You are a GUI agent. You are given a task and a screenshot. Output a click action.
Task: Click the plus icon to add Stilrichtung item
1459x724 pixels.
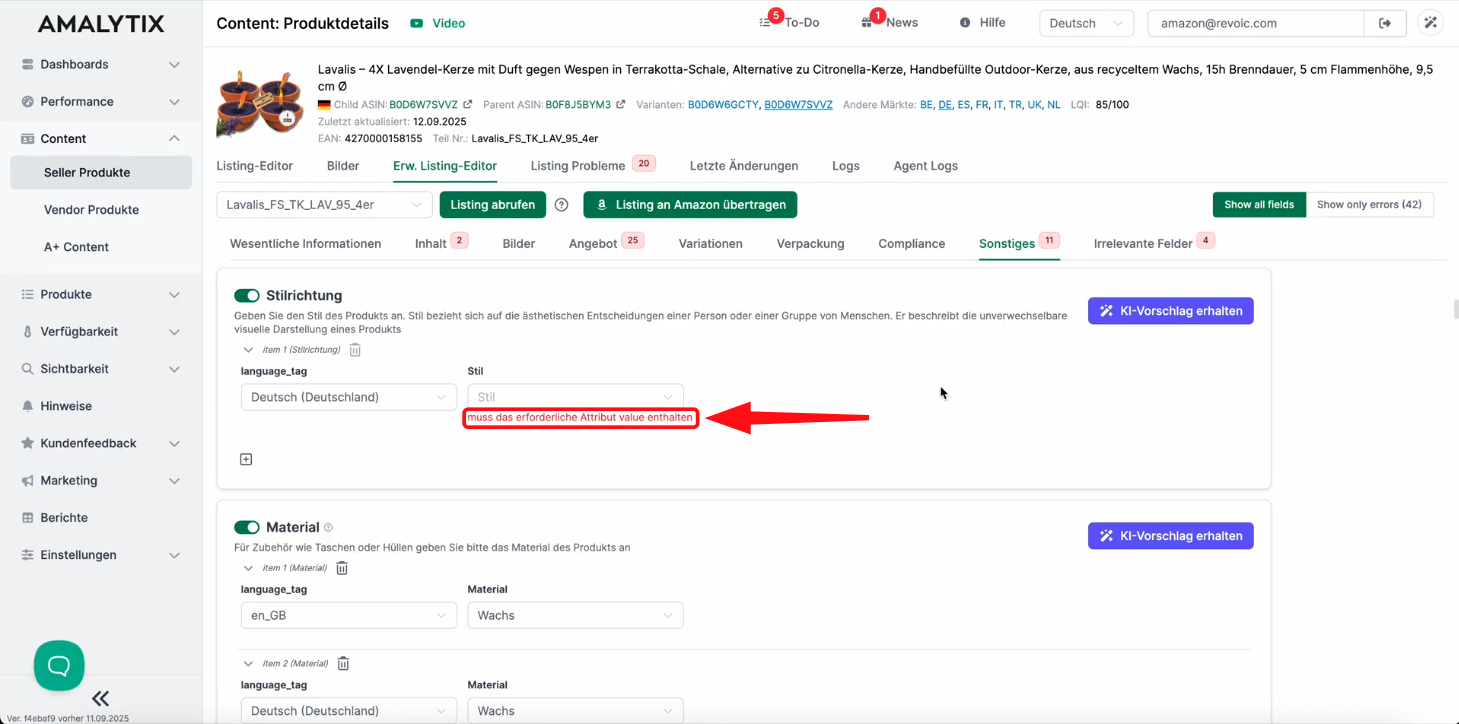coord(246,459)
